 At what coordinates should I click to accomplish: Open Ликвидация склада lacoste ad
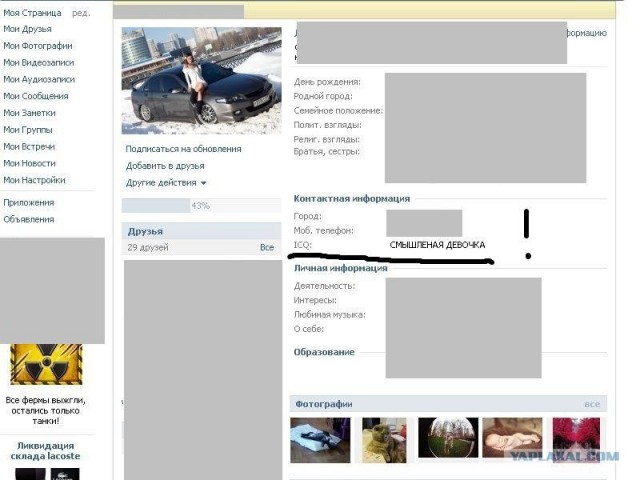(x=46, y=451)
